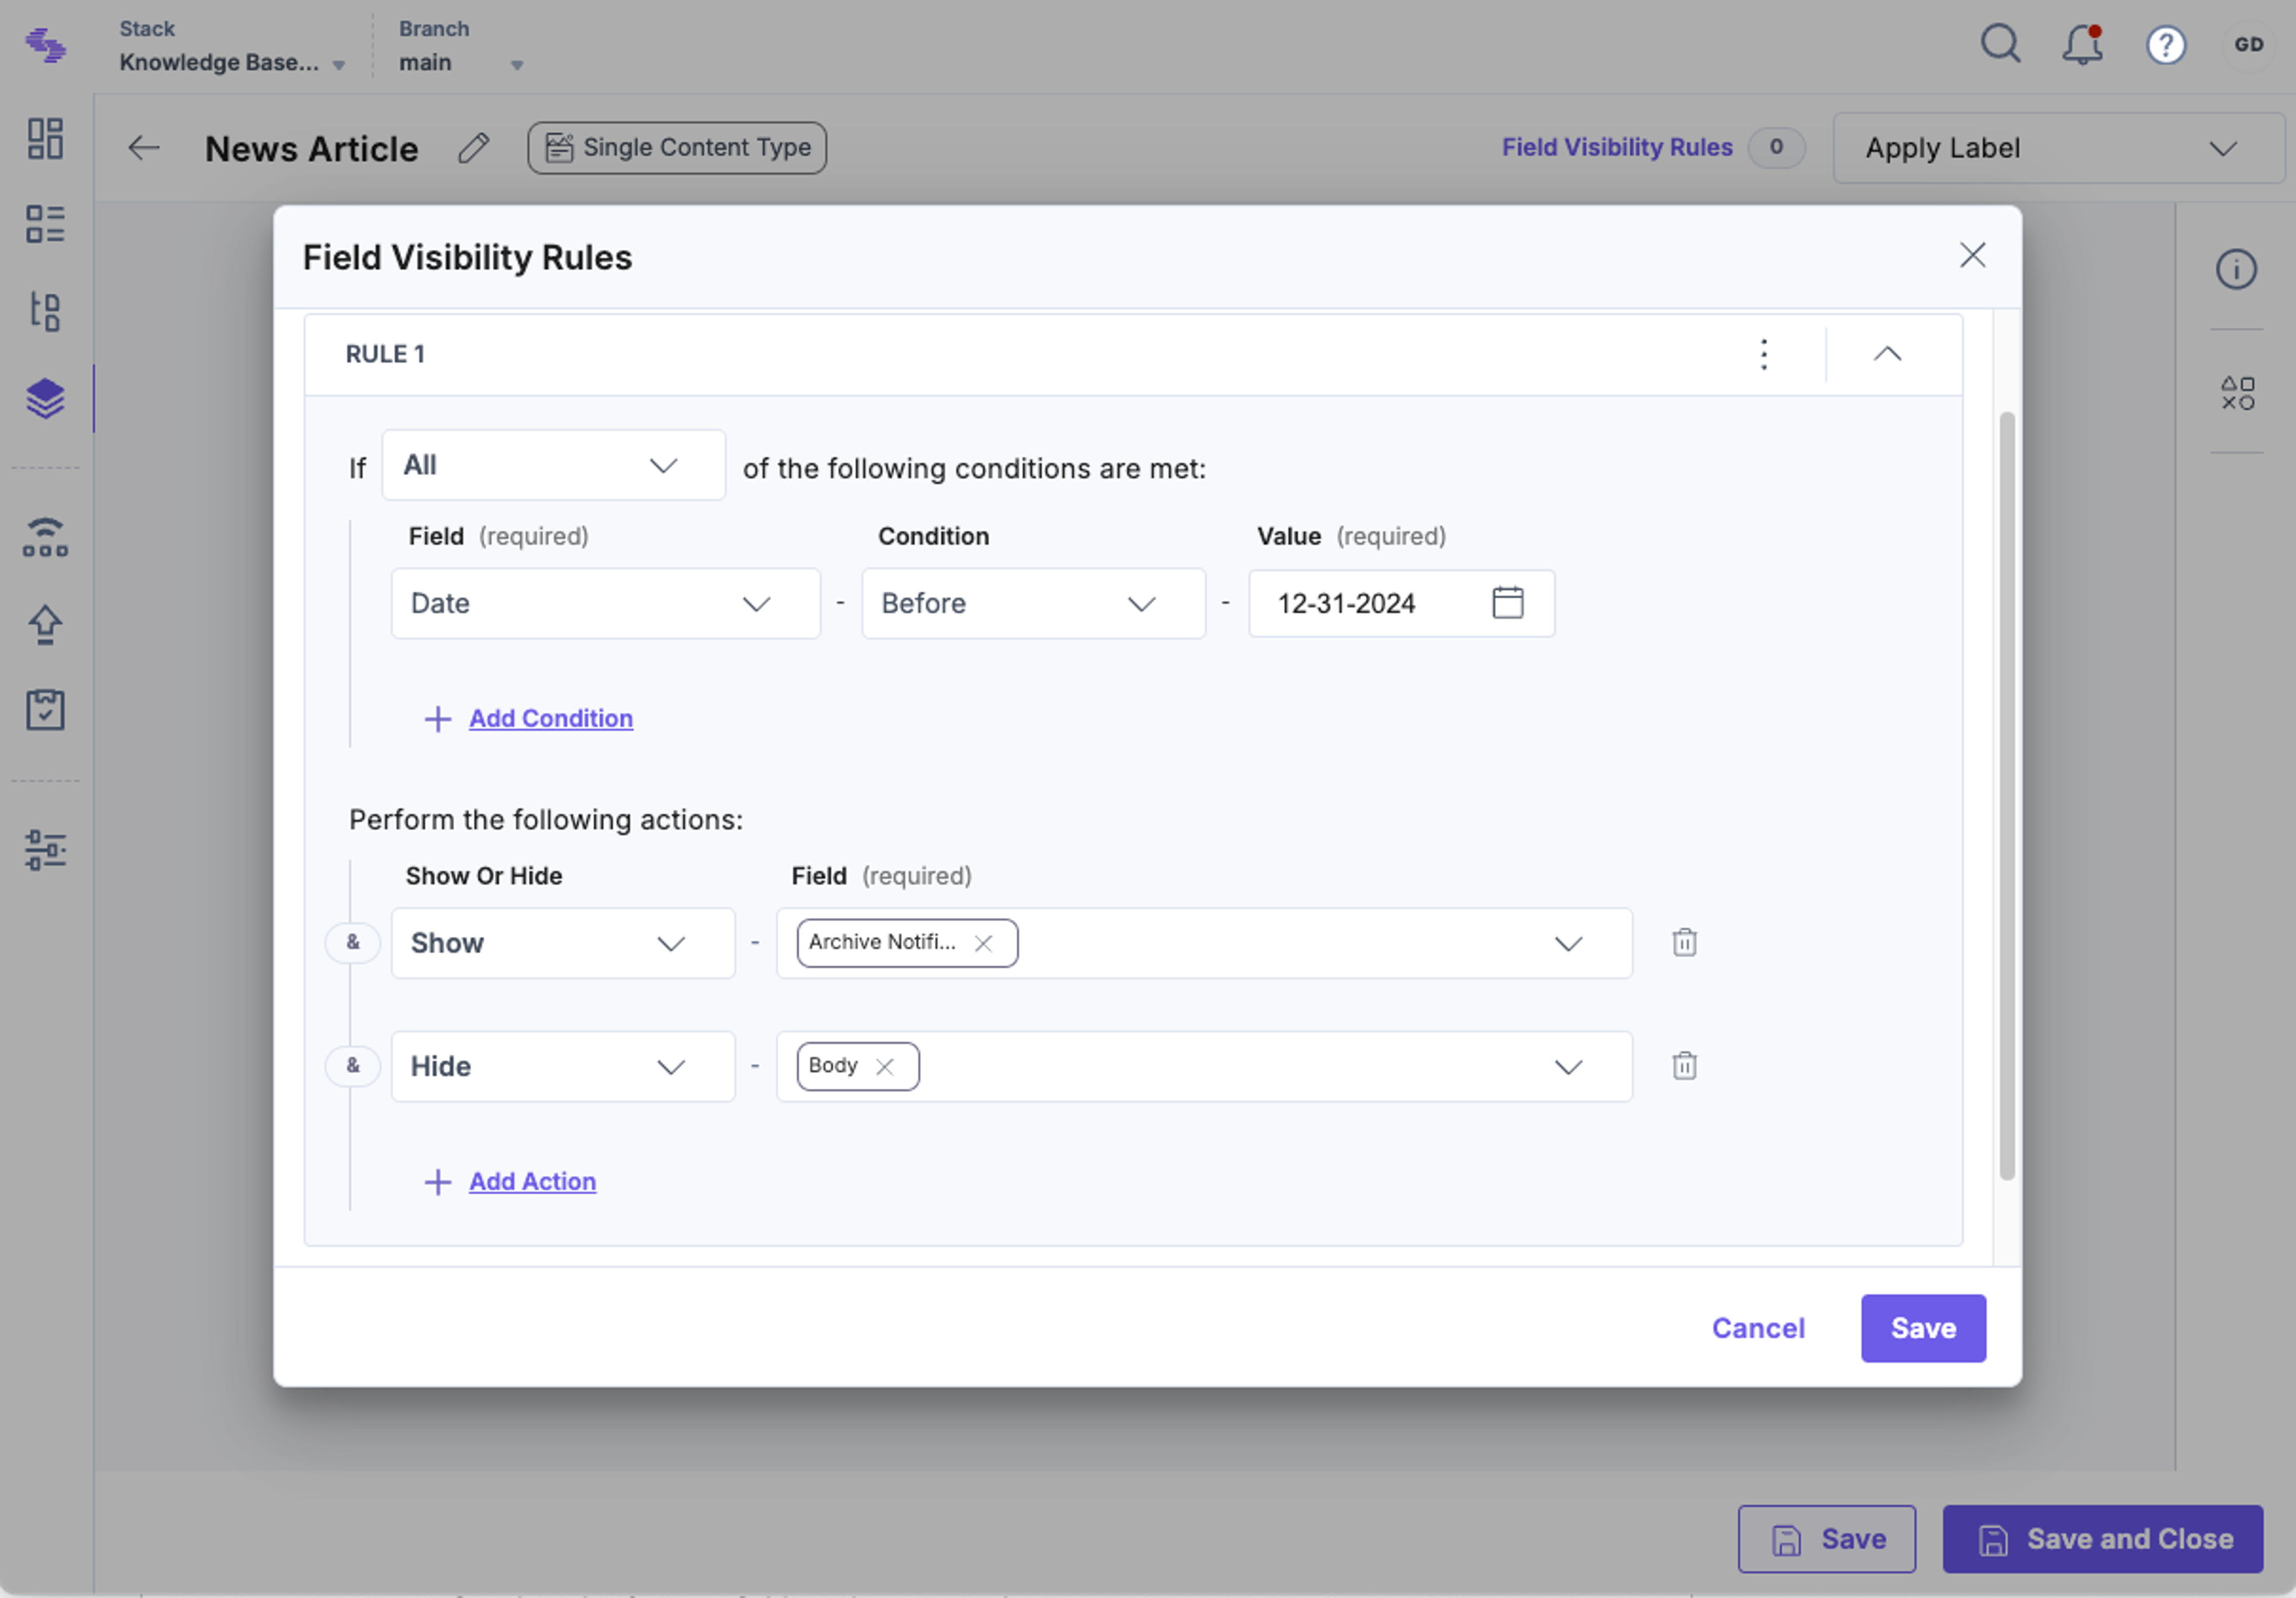Screen dimensions: 2296x1598
Task: Click the shapes widget icon in right panel
Action: click(x=2238, y=393)
